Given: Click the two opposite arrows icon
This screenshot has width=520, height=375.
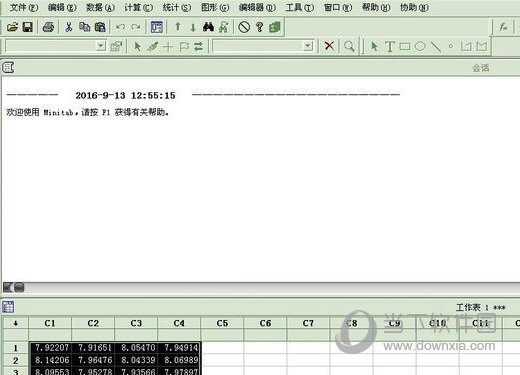Looking at the screenshot, I should pyautogui.click(x=198, y=46).
